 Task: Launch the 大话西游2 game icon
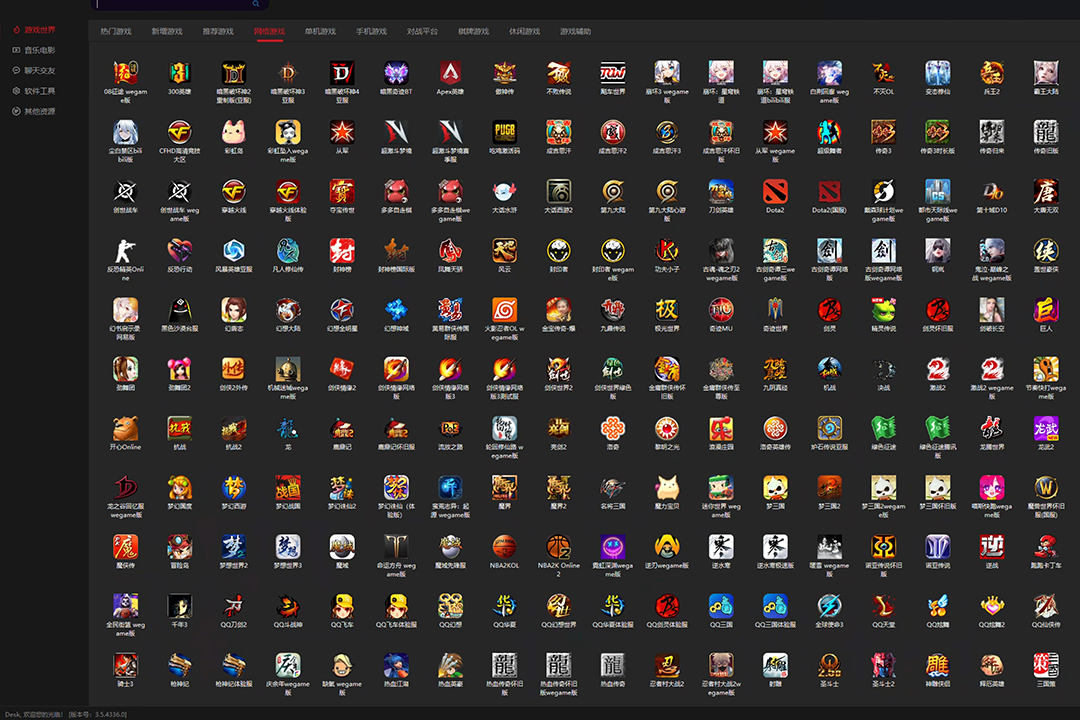559,191
